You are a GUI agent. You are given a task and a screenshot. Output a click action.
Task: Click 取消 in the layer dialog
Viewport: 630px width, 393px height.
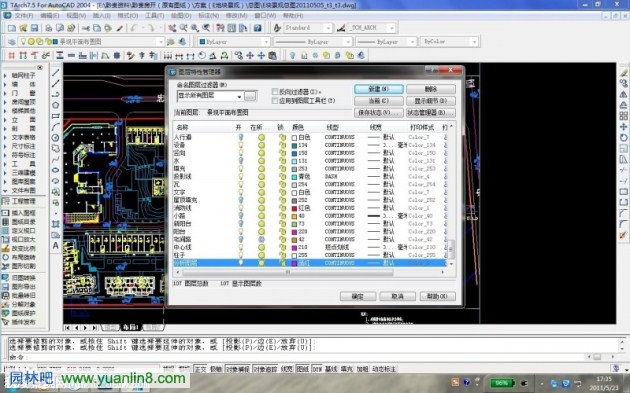[x=397, y=297]
